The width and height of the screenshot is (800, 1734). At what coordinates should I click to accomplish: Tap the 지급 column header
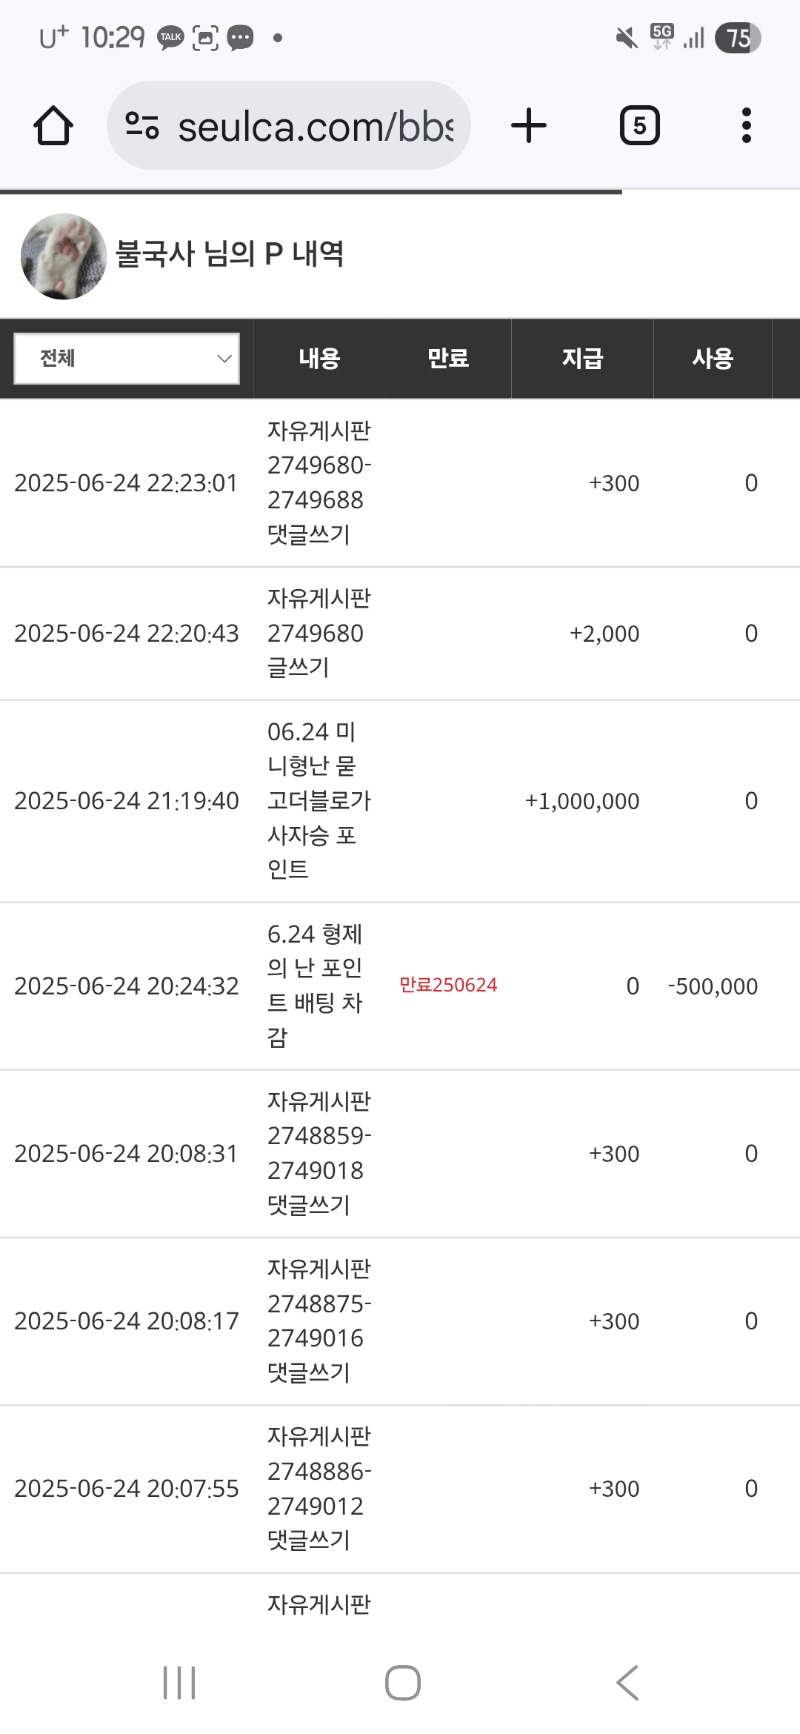(582, 358)
